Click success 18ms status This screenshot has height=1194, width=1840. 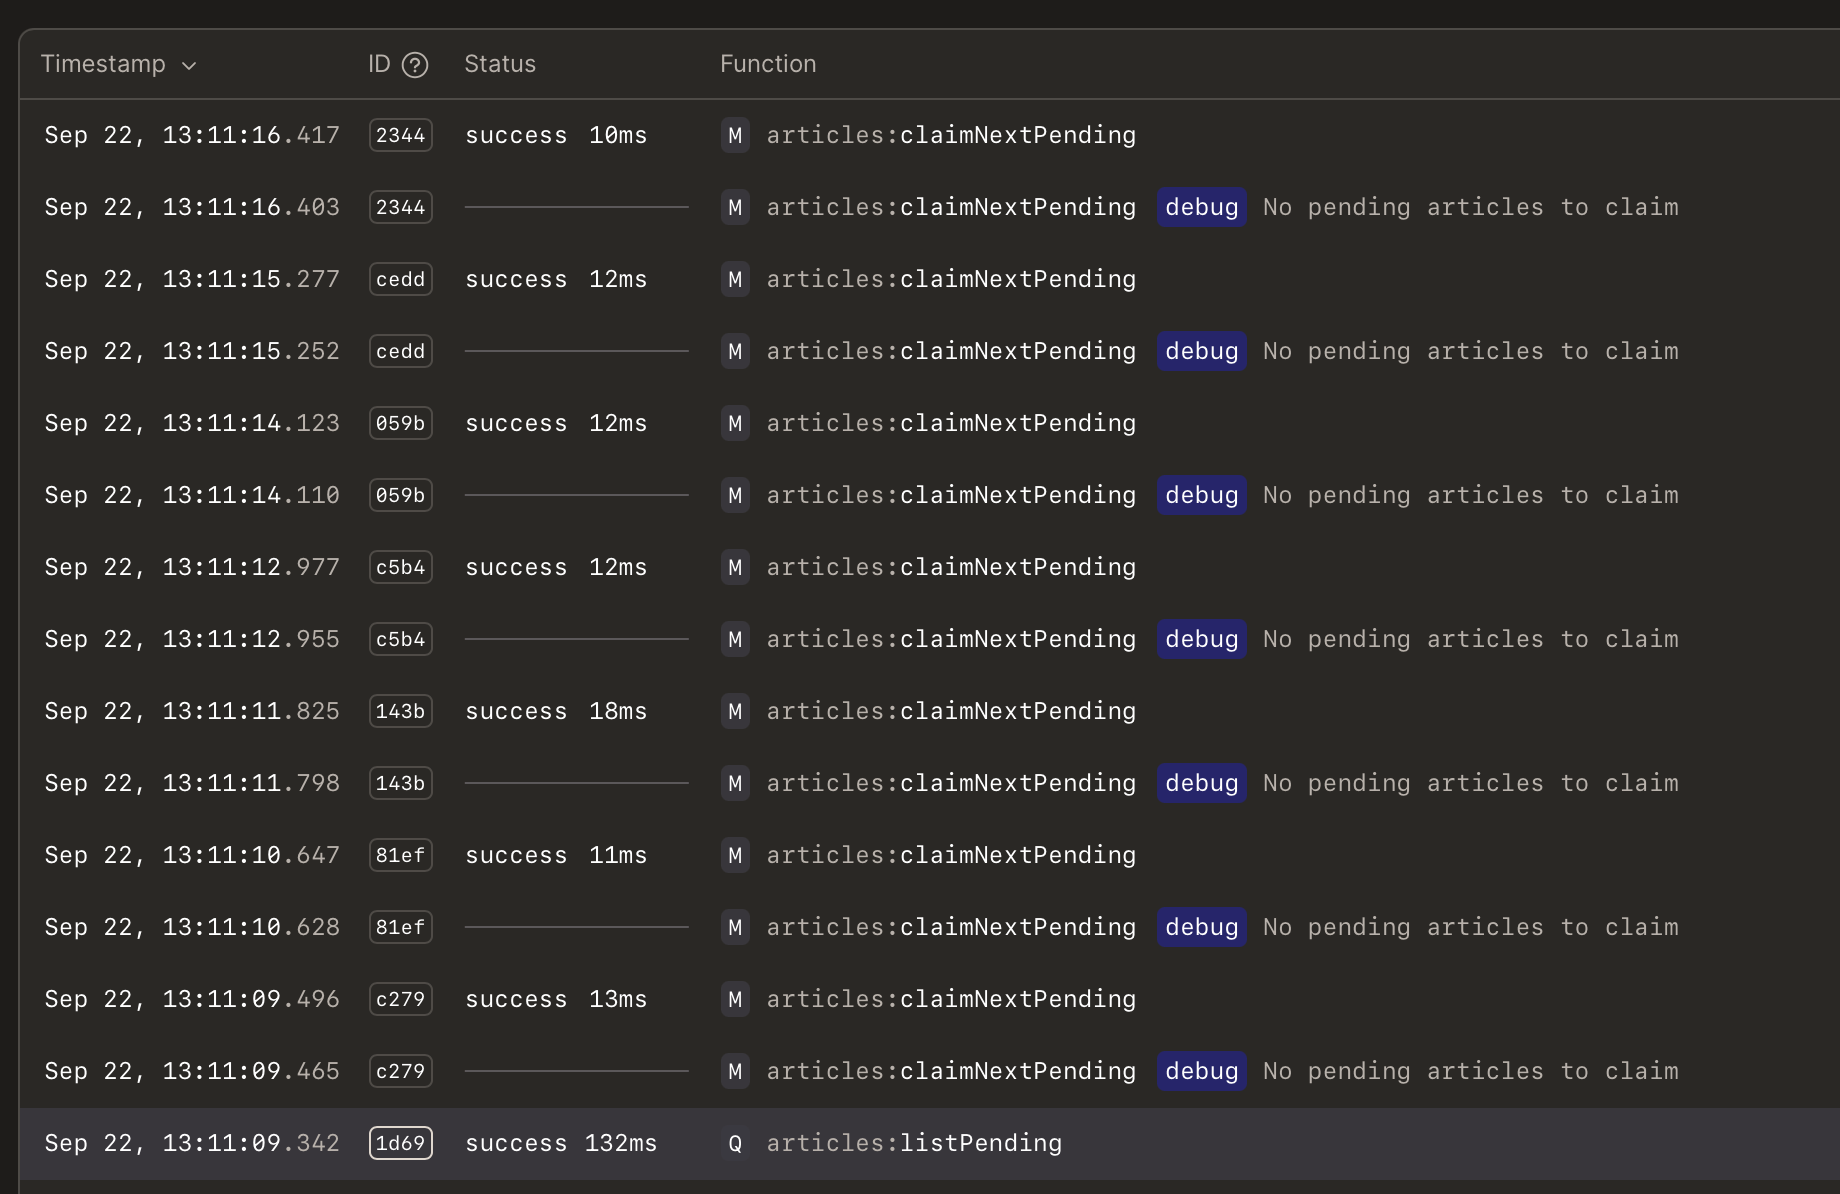[556, 711]
